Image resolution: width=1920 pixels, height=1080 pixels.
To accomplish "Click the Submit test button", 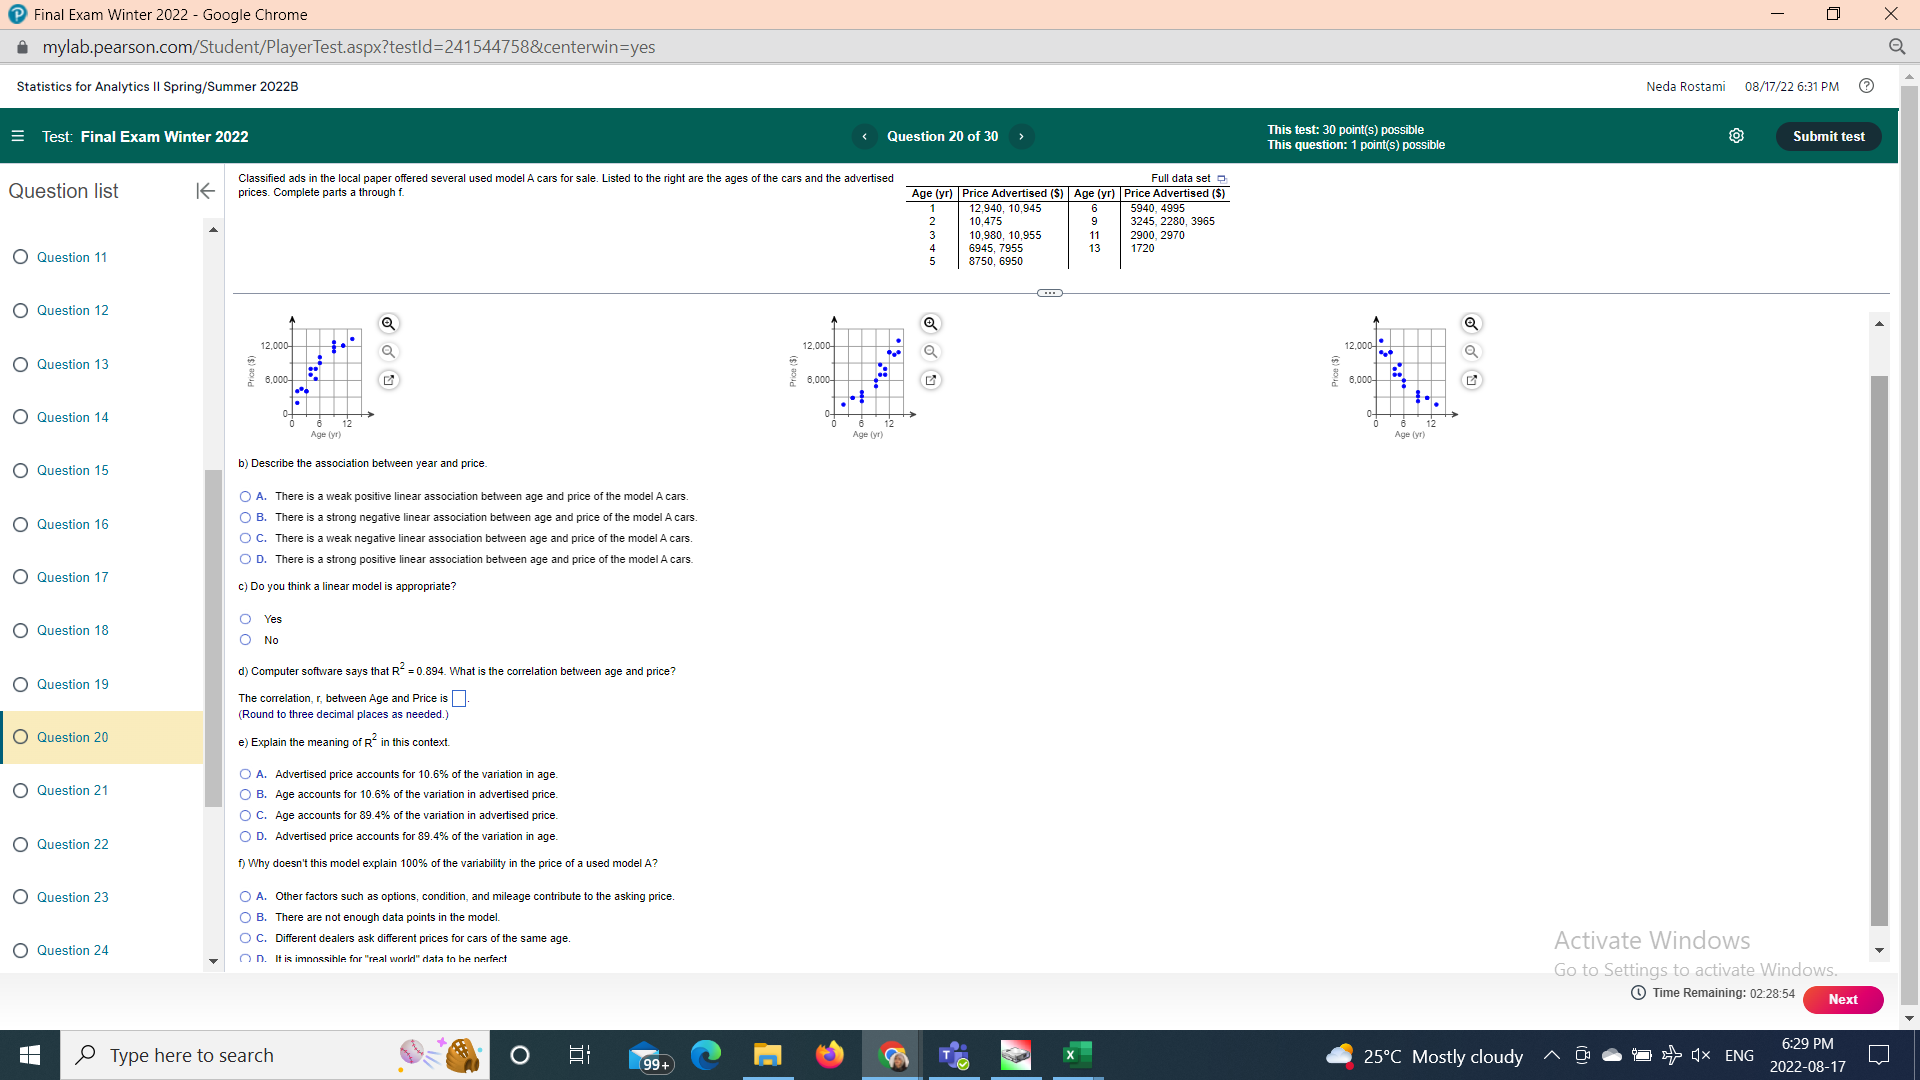I will click(x=1828, y=136).
